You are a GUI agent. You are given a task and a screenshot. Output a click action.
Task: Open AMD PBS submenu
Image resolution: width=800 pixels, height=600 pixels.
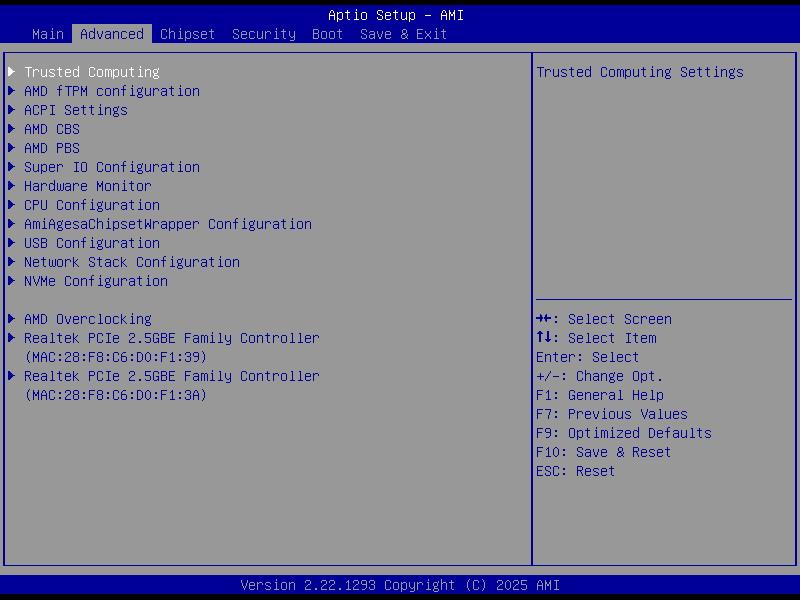coord(52,148)
